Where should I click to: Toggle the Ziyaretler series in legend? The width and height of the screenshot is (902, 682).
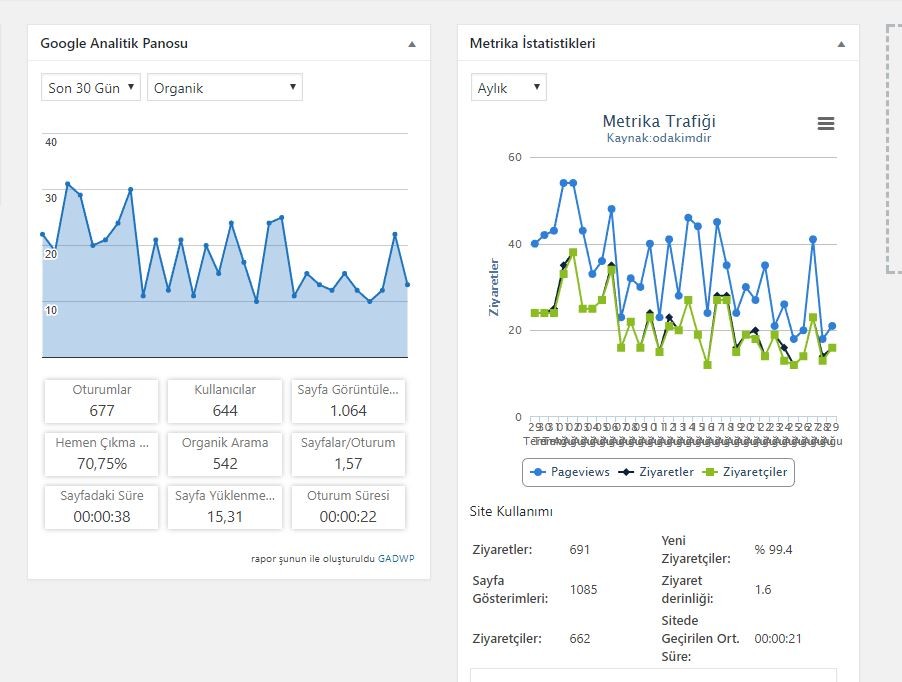coord(656,472)
